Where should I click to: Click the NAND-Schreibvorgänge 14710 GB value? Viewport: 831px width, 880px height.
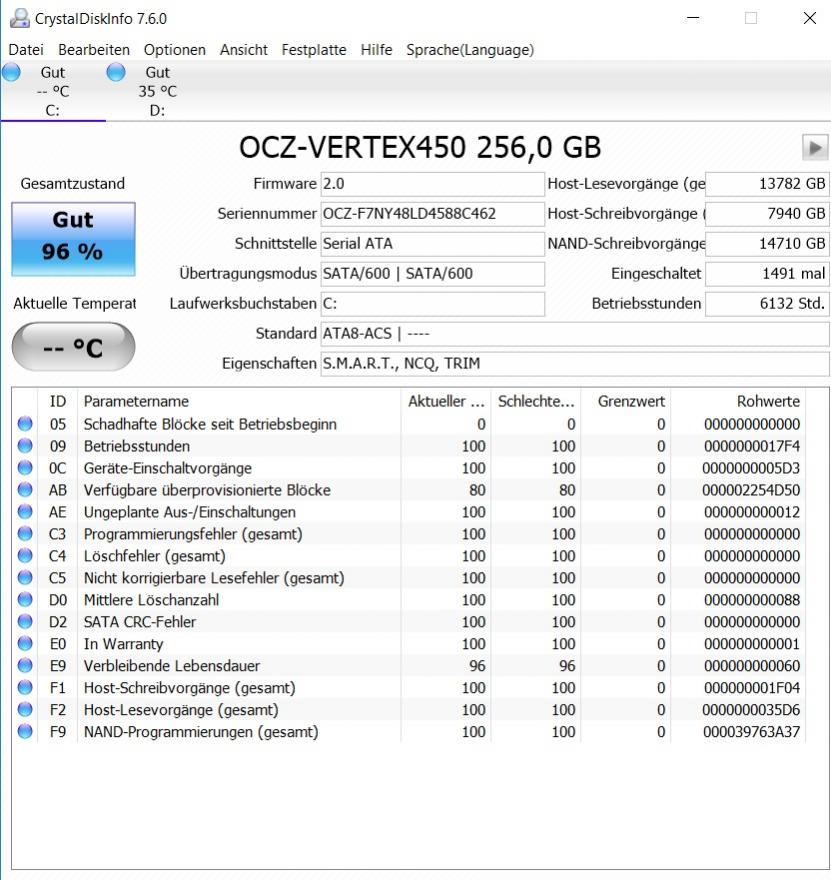(767, 244)
